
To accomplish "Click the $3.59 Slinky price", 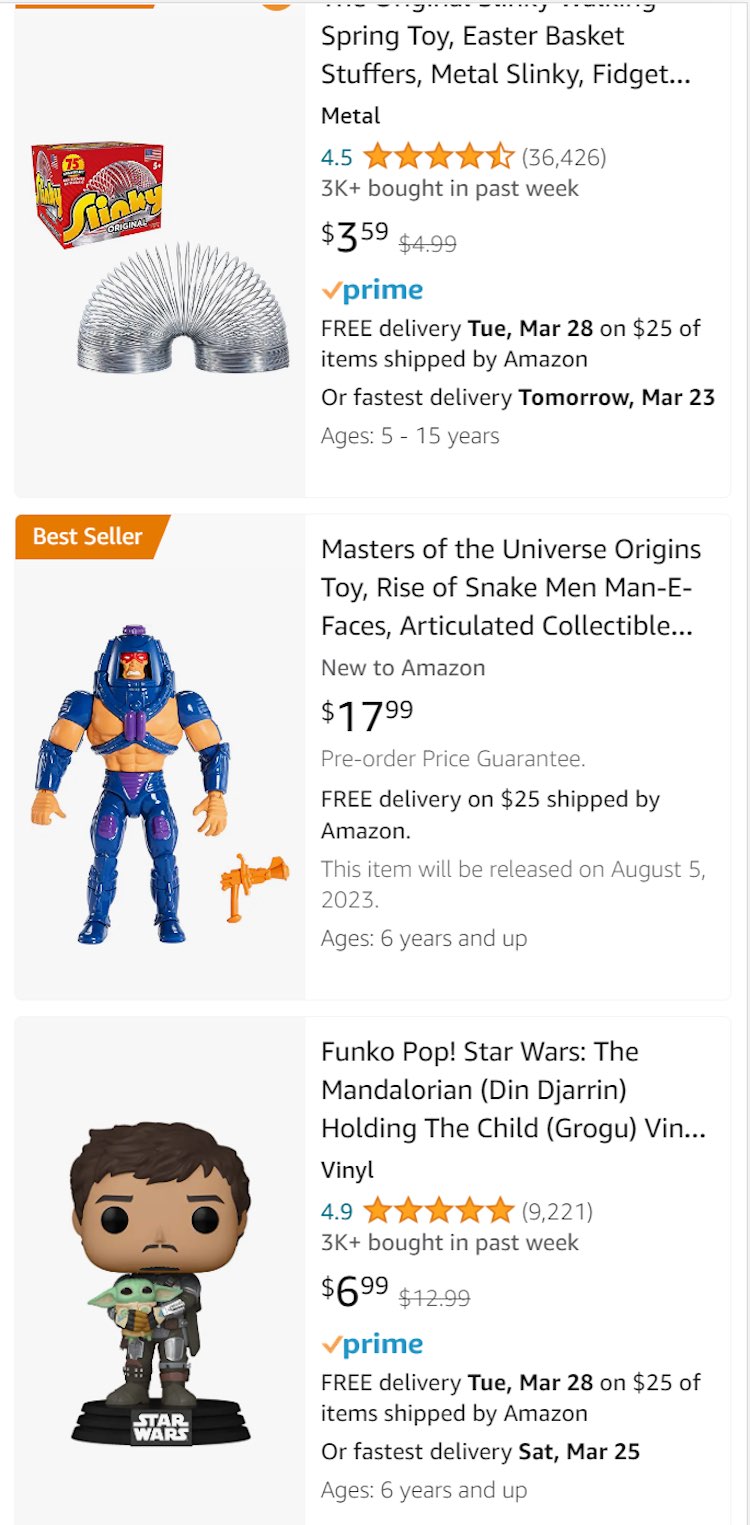I will click(355, 236).
